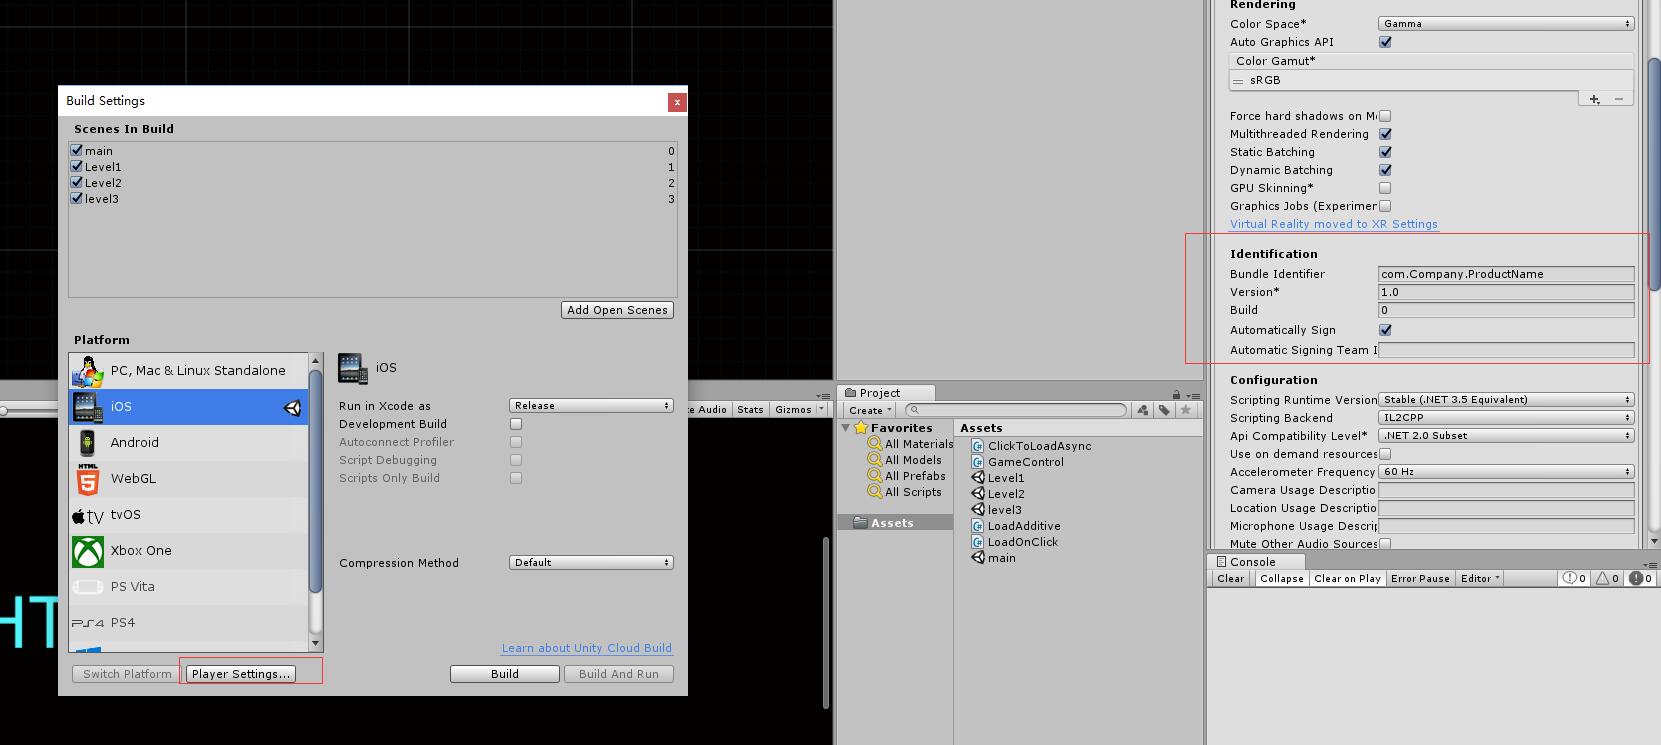Open the Editor dropdown in Console
Viewport: 1661px width, 745px height.
point(1480,579)
